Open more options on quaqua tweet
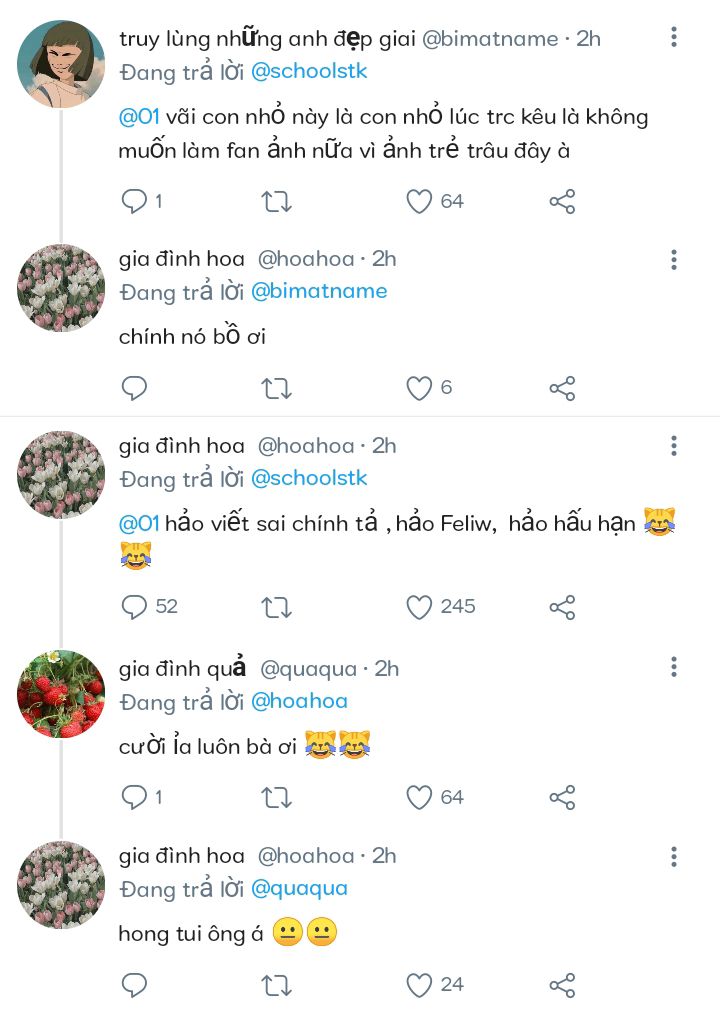 pyautogui.click(x=674, y=667)
